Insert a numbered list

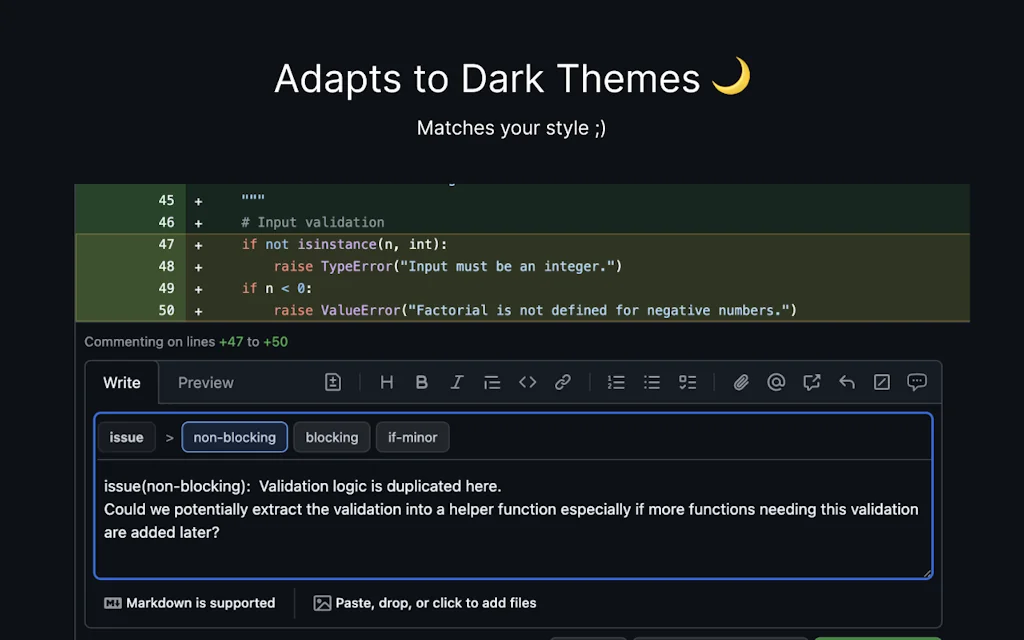[x=616, y=382]
